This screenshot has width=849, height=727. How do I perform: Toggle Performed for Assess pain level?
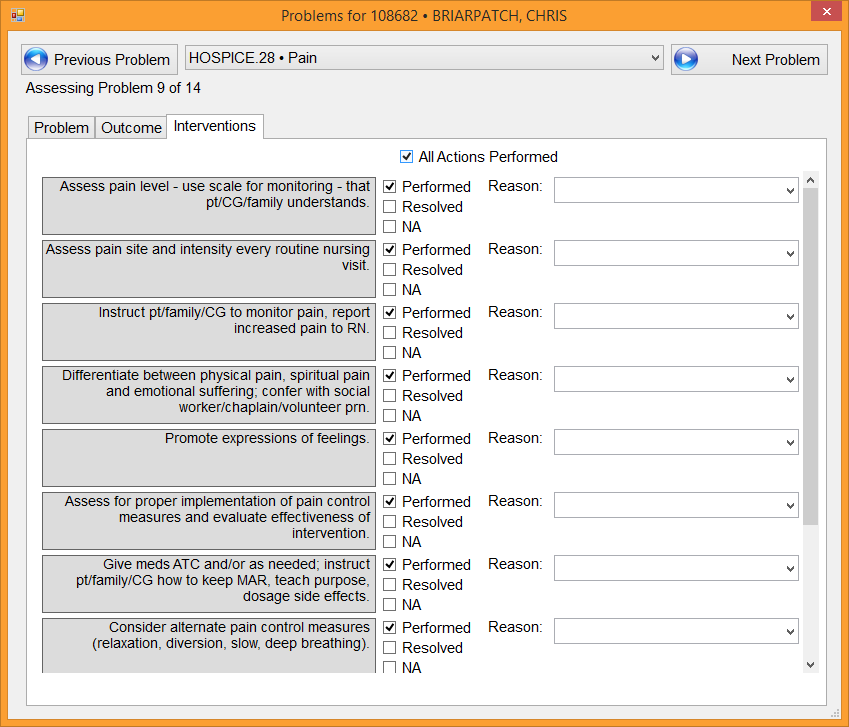tap(390, 187)
